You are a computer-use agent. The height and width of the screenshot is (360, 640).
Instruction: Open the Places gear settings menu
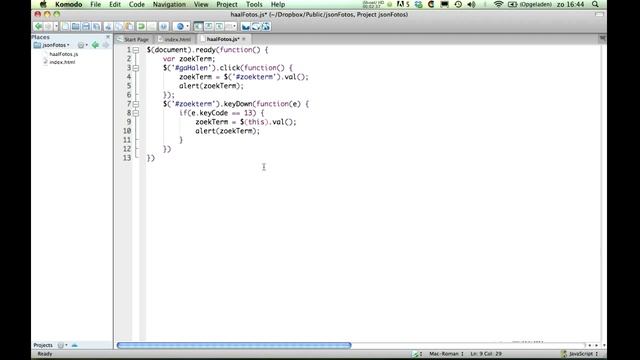[82, 45]
